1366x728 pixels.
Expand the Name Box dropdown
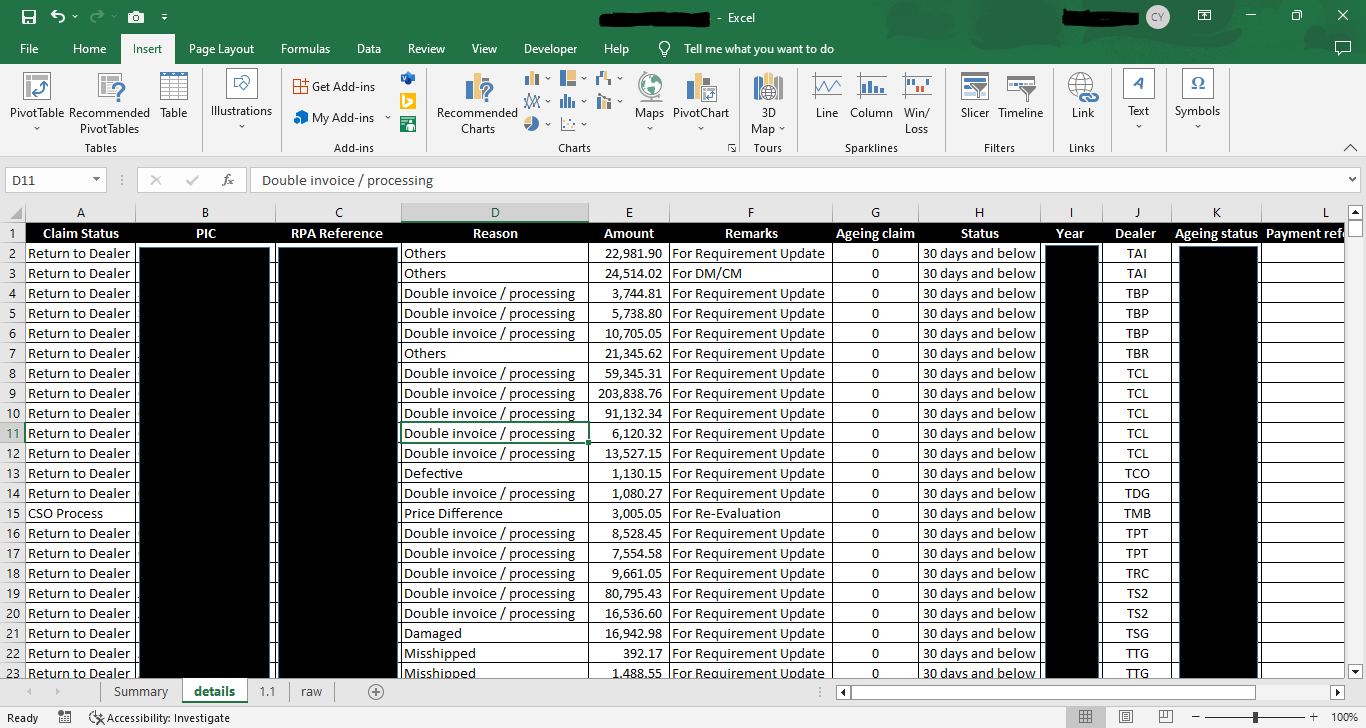[97, 180]
